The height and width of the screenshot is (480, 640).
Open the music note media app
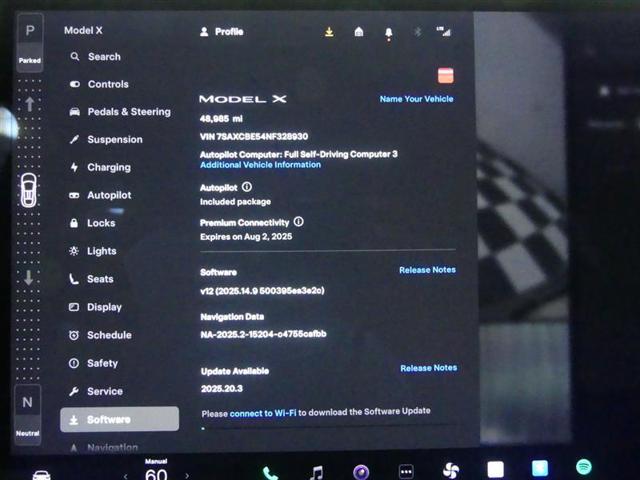317,473
